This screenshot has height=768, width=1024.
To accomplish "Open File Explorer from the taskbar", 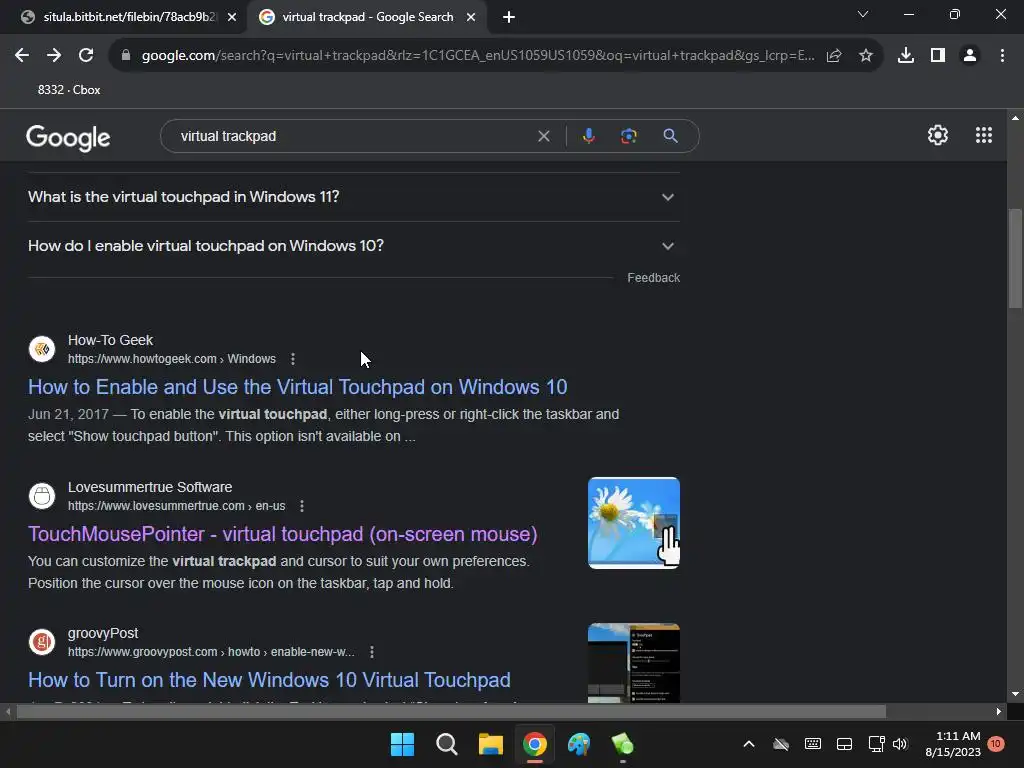I will [490, 744].
